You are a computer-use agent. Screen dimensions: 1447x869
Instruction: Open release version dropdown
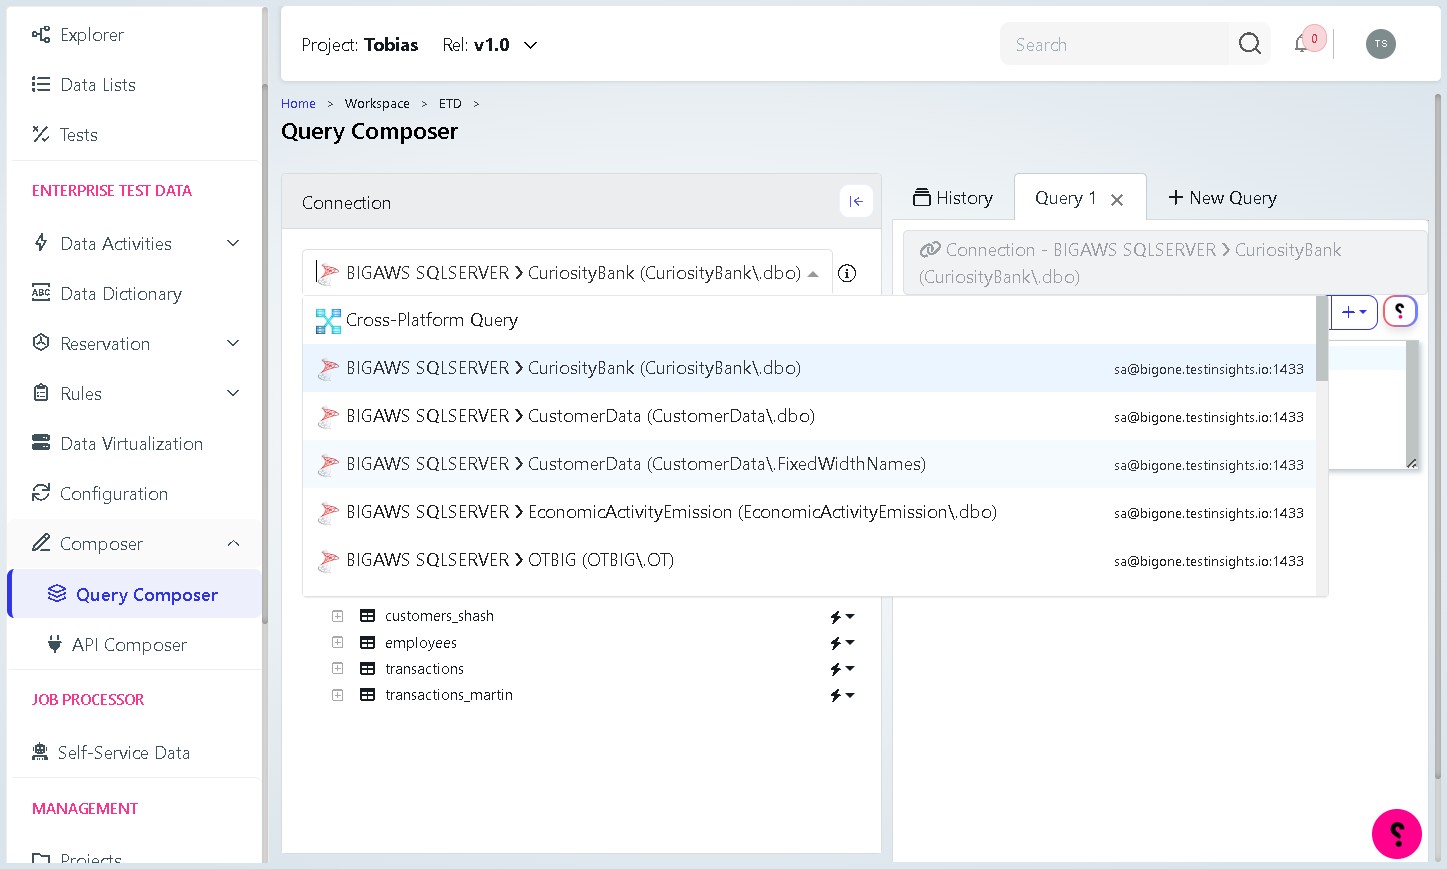click(x=531, y=45)
